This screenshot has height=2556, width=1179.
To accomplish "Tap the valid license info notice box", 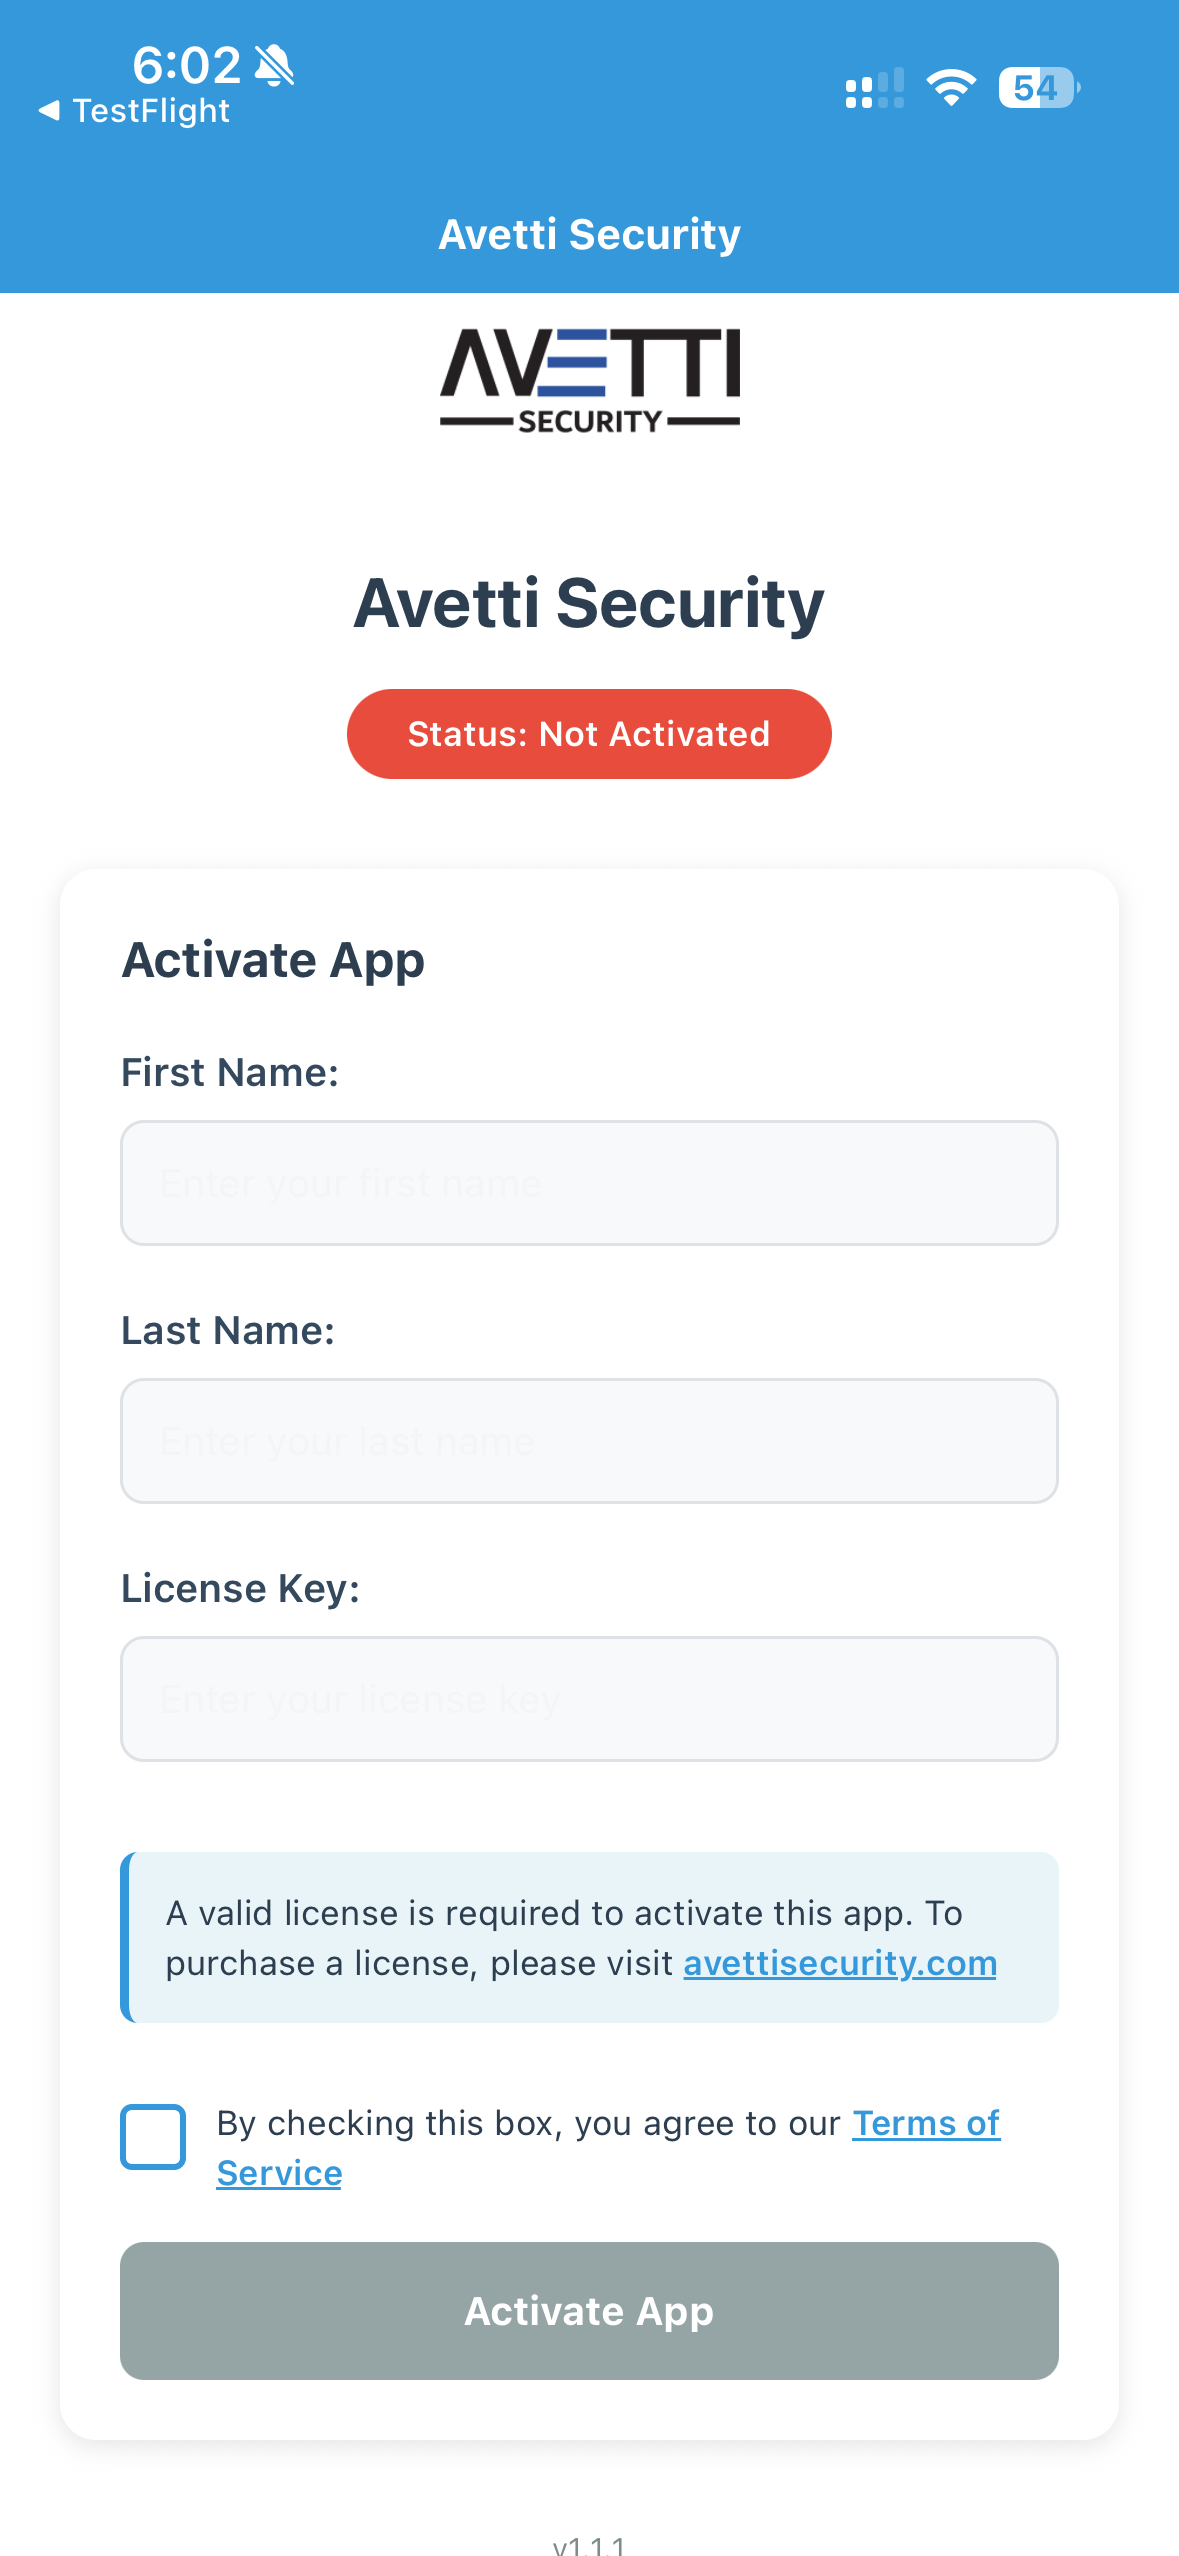I will 589,1938.
